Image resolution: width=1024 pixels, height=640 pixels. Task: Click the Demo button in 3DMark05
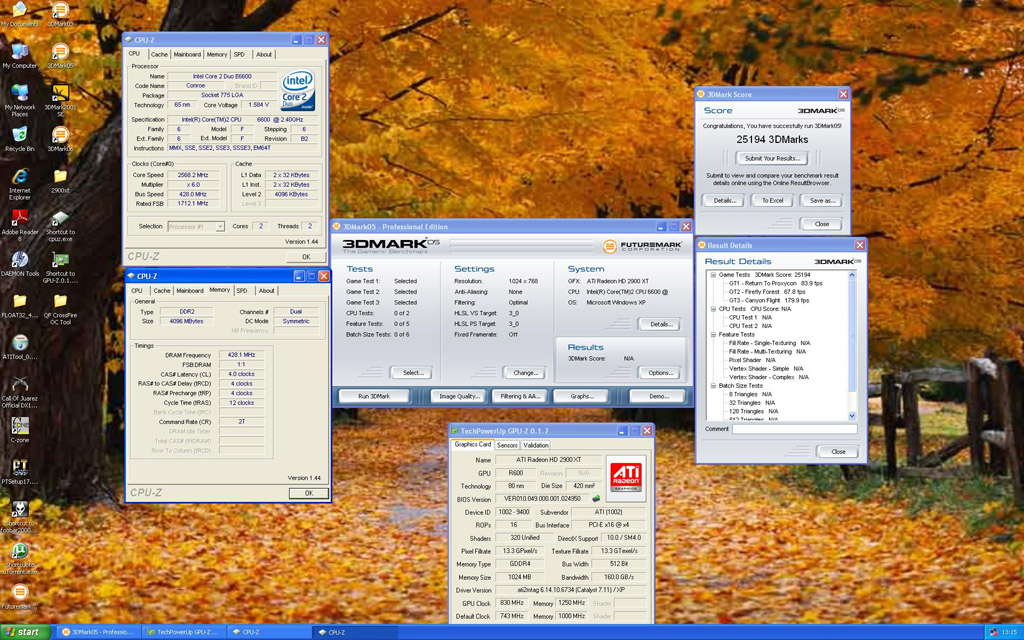658,396
